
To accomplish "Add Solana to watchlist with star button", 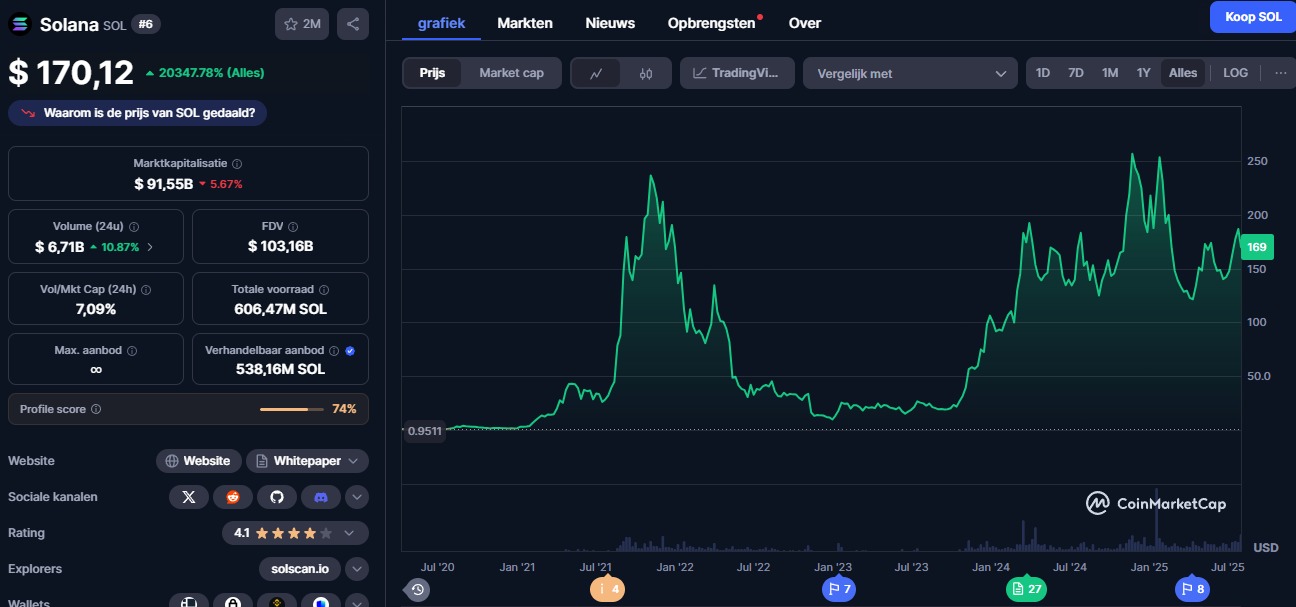I will click(302, 24).
